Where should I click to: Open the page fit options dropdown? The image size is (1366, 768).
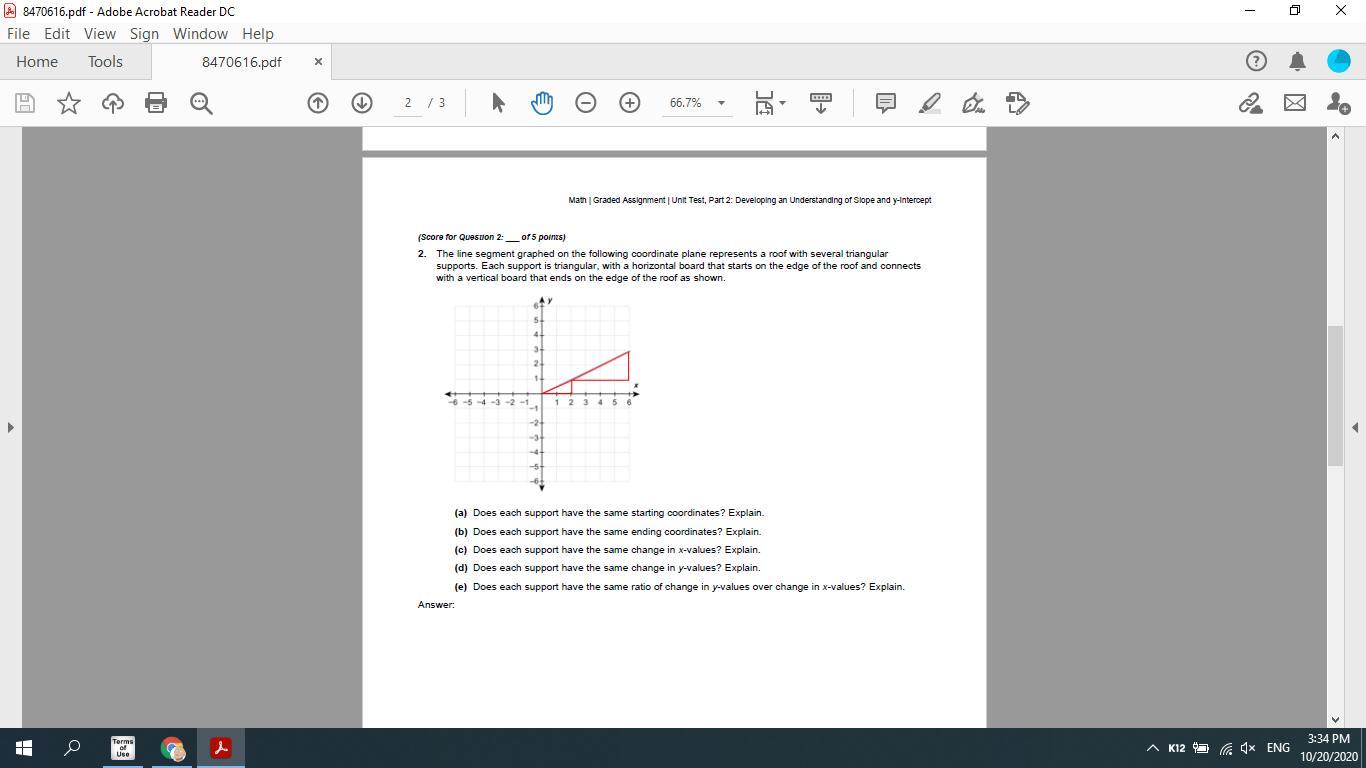point(770,103)
